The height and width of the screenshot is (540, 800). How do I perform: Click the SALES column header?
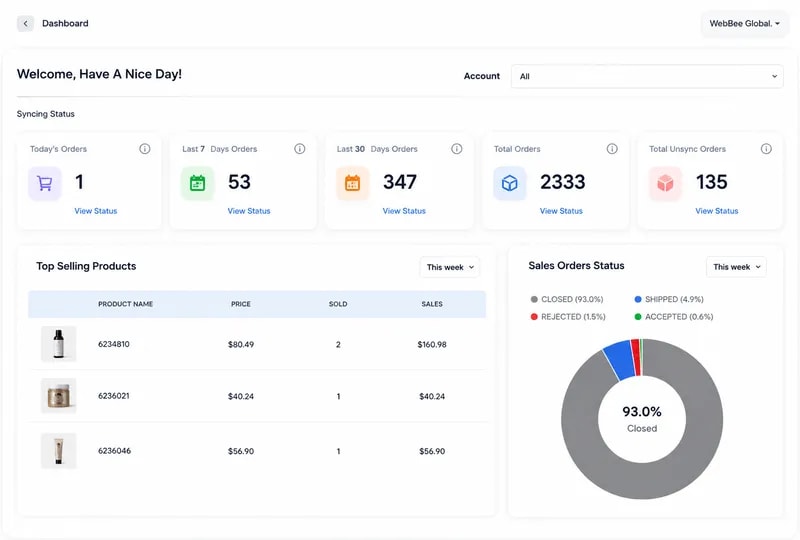pyautogui.click(x=432, y=304)
